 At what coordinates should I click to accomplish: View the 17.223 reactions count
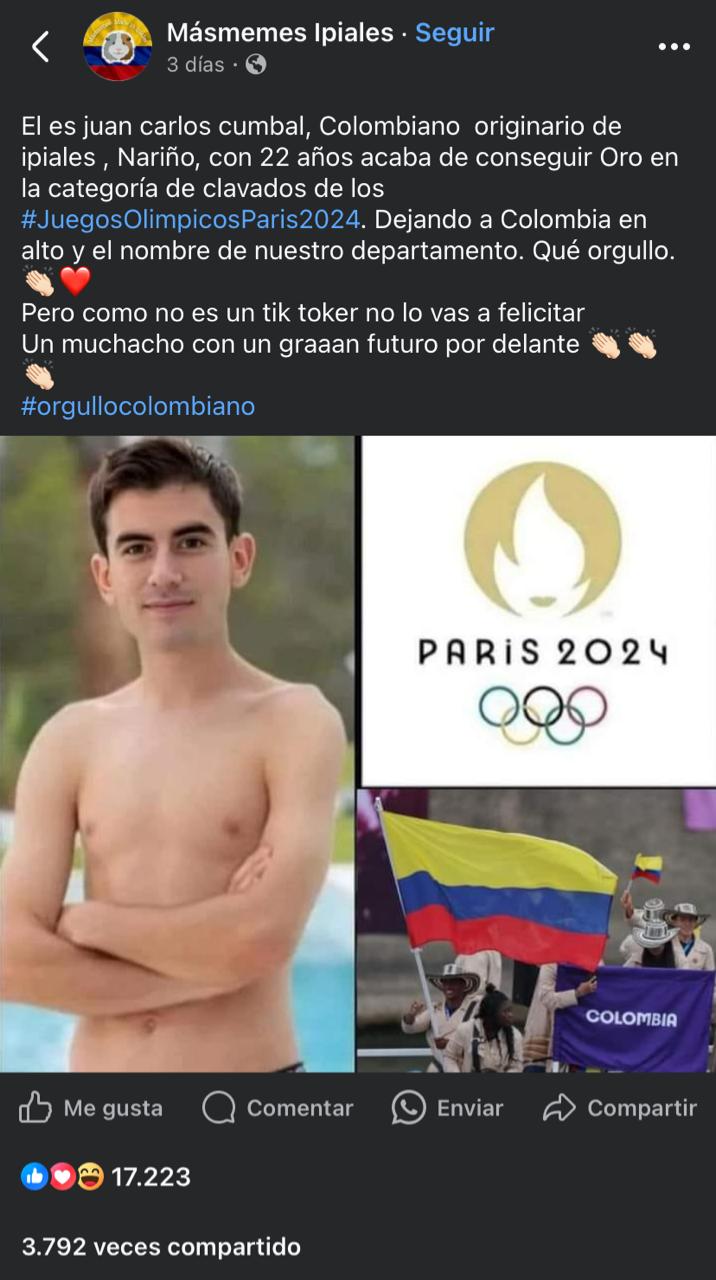tap(151, 1178)
